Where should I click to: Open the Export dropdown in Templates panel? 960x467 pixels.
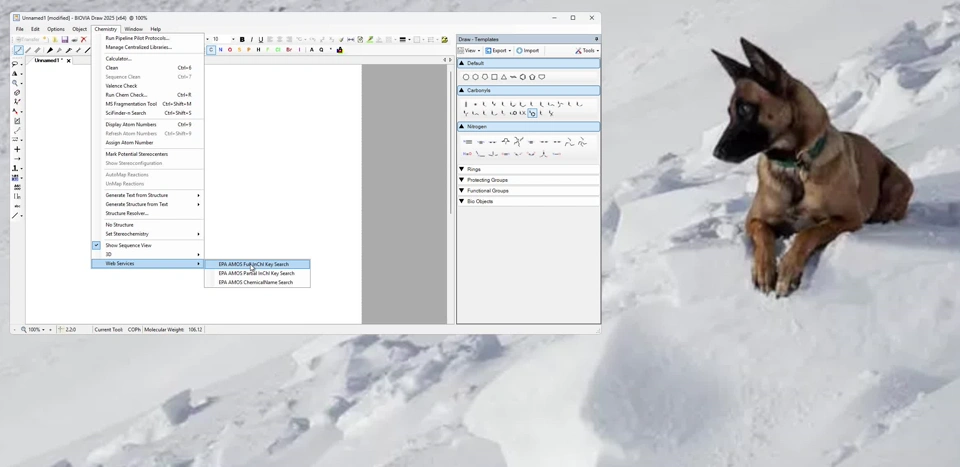[498, 50]
